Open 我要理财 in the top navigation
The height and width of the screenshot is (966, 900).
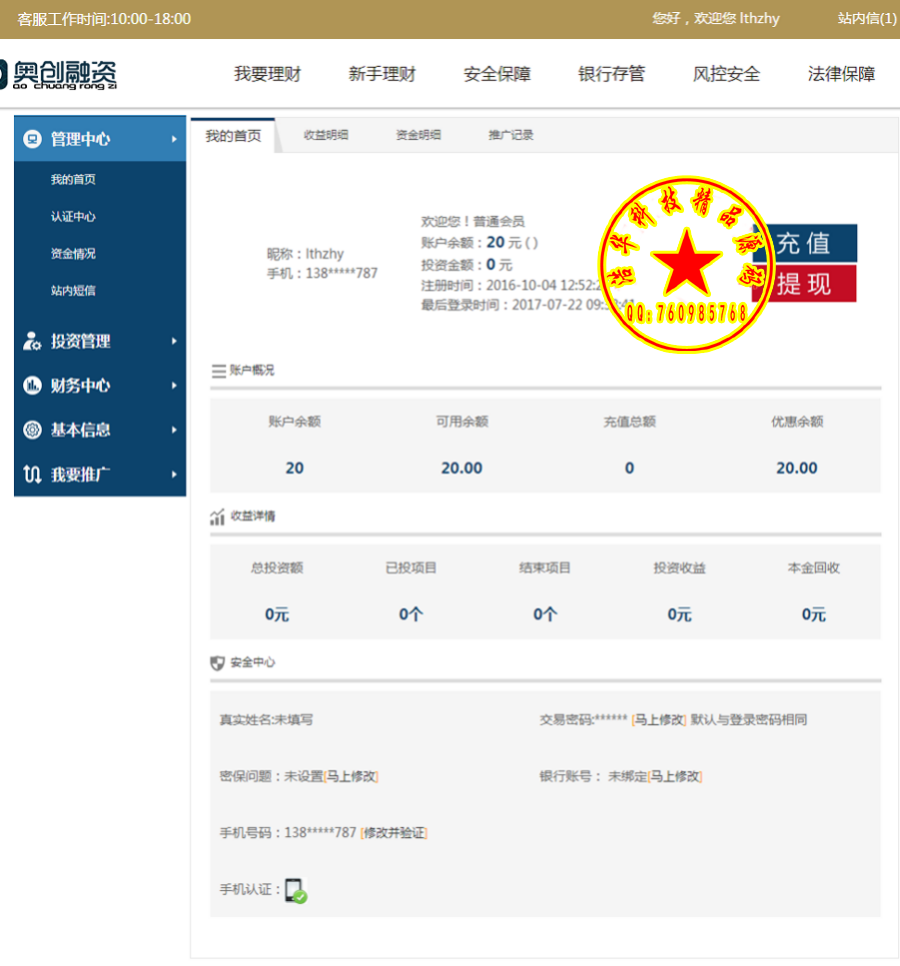tap(267, 74)
